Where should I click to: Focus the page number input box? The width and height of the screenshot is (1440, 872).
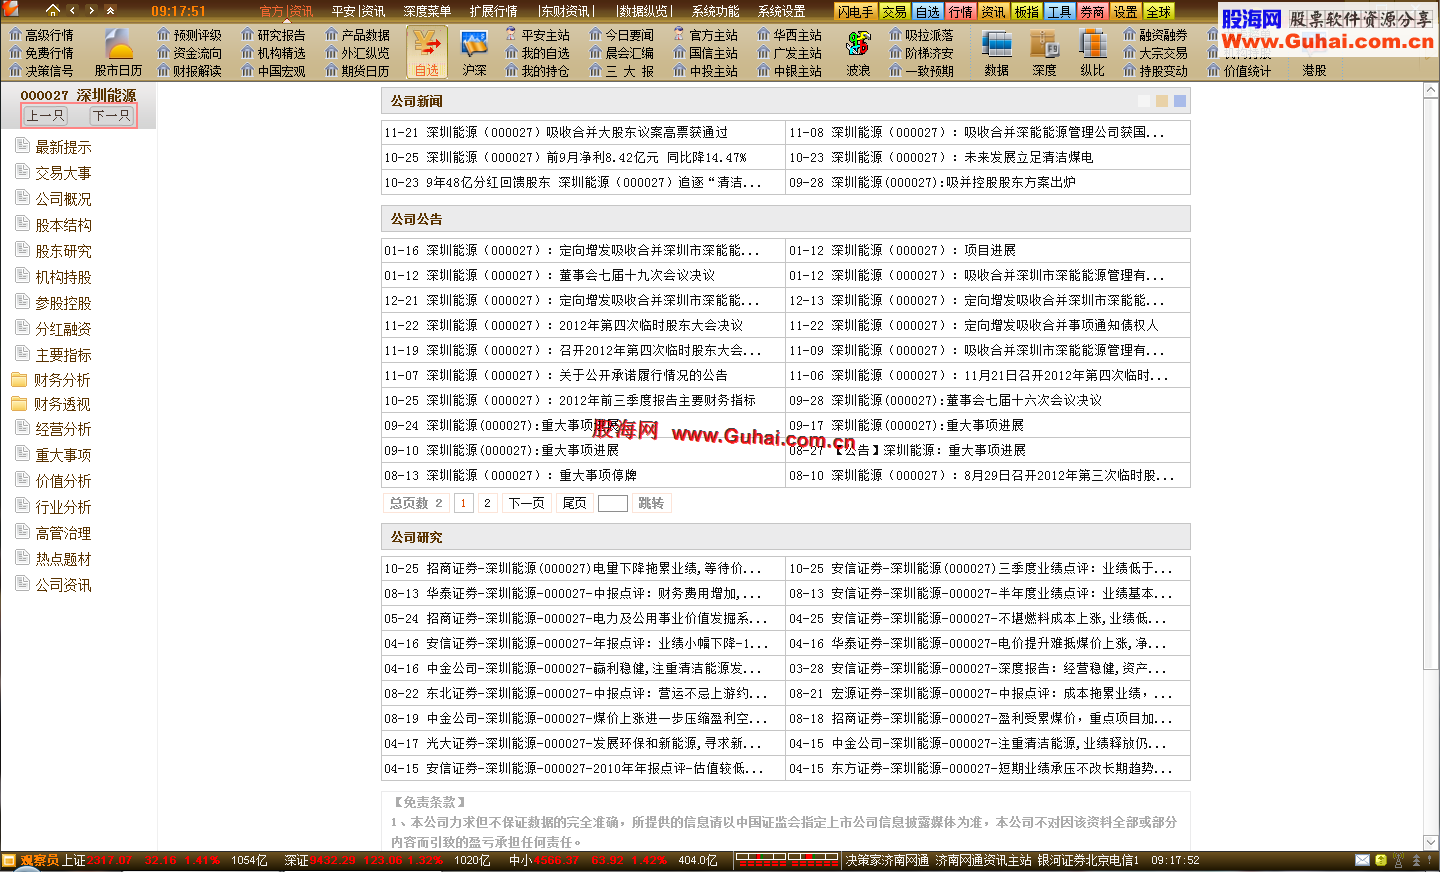pos(612,503)
